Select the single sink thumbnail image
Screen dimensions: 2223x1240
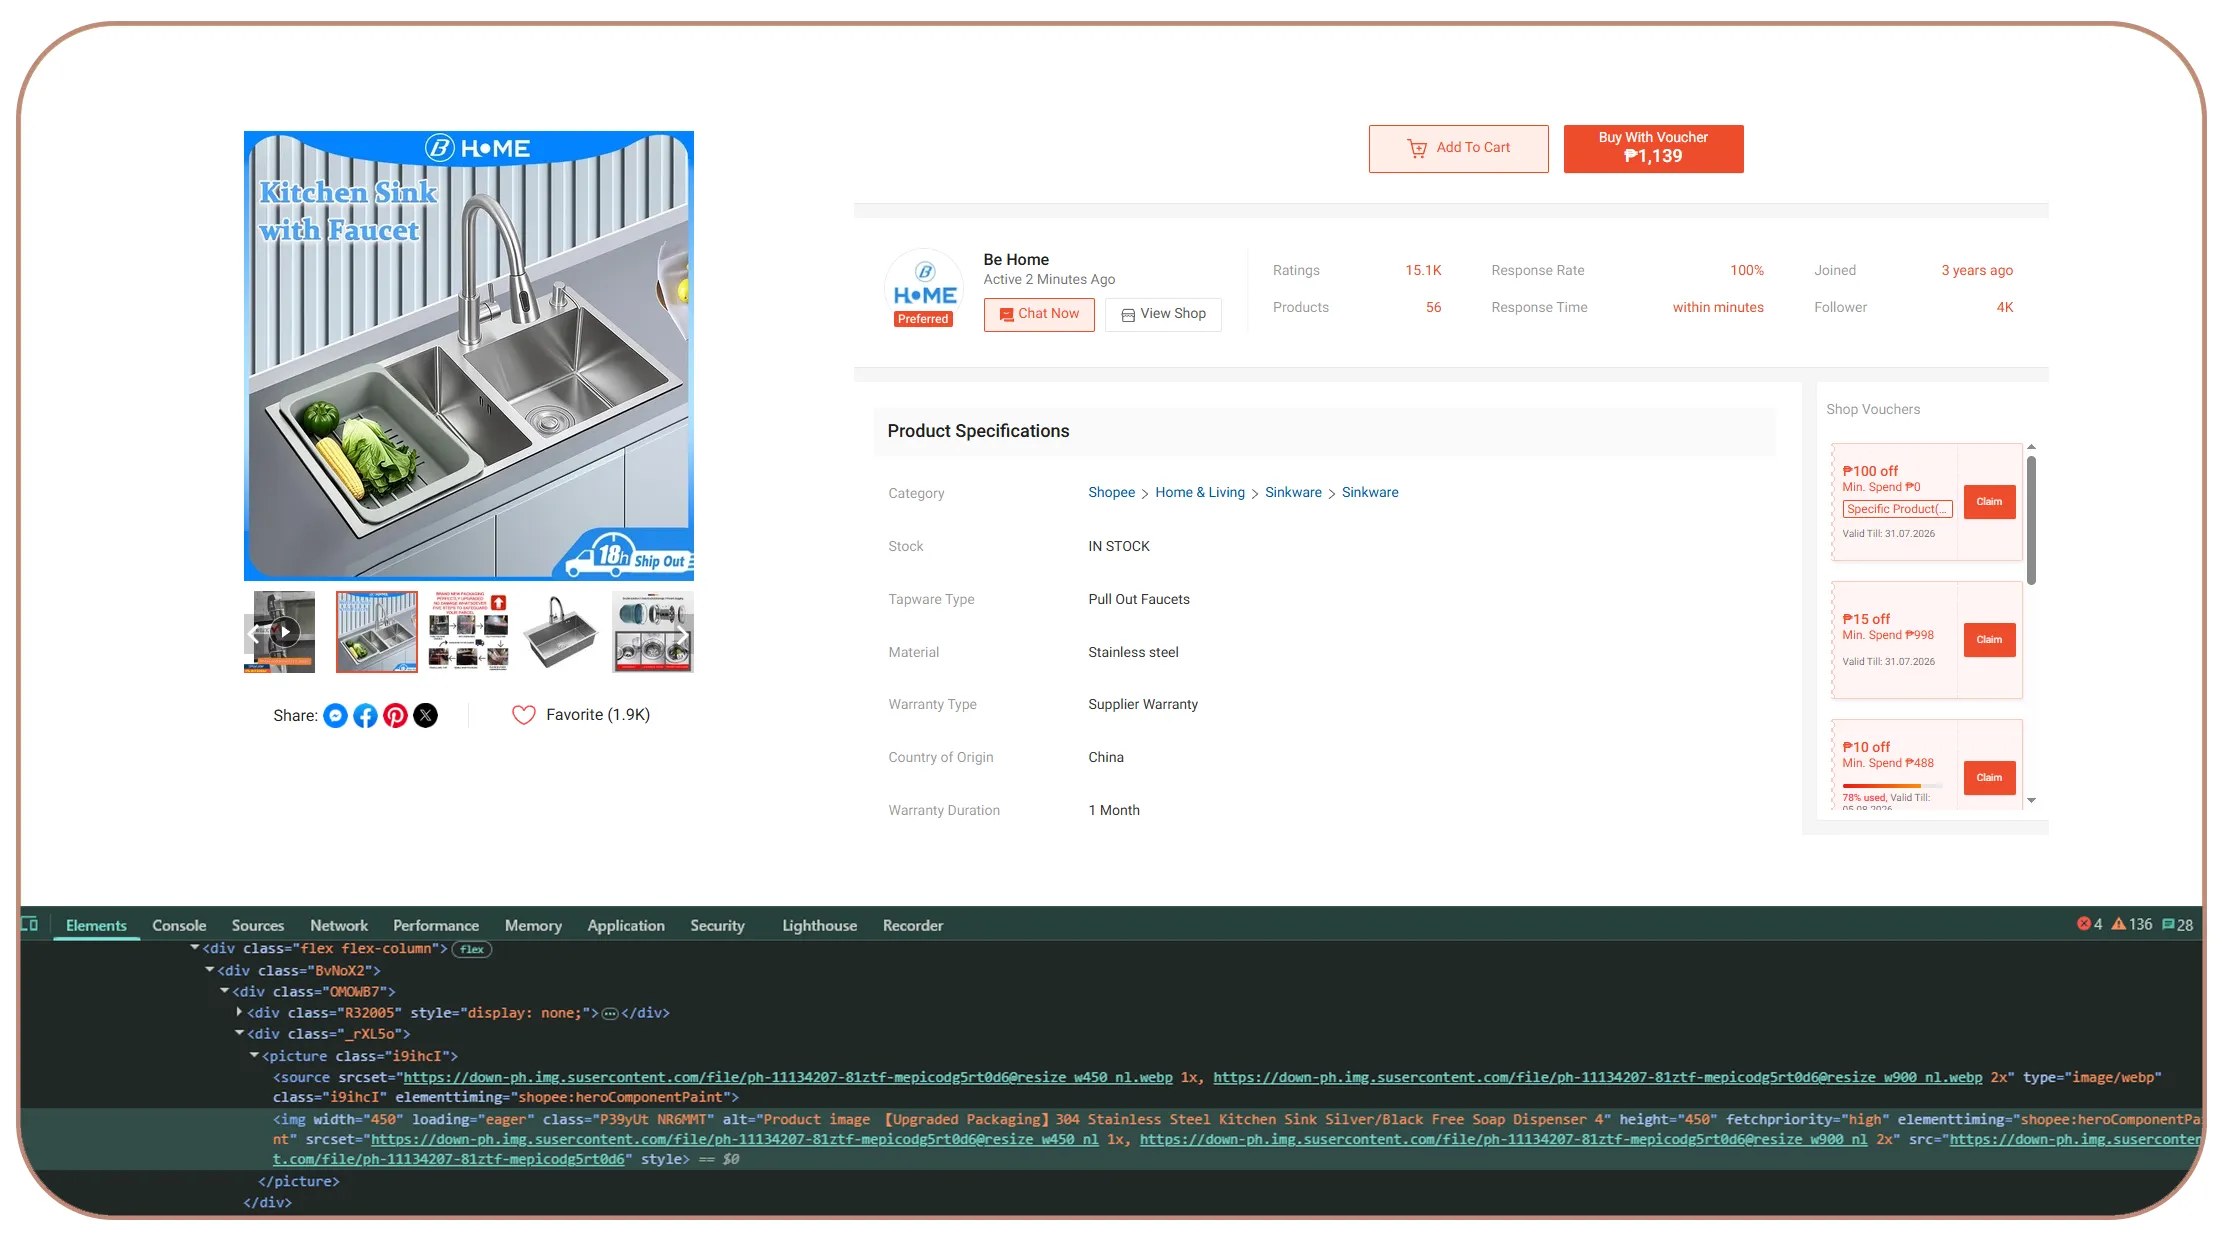pos(560,632)
